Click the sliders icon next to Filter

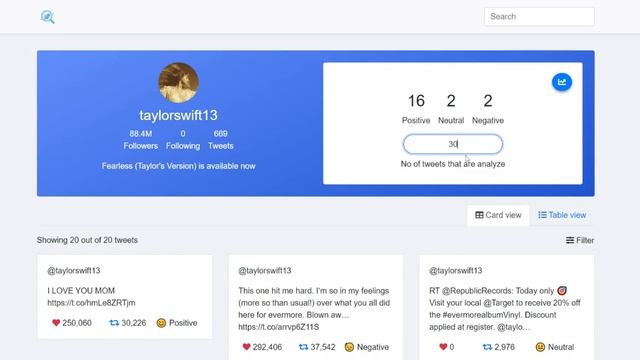click(570, 240)
